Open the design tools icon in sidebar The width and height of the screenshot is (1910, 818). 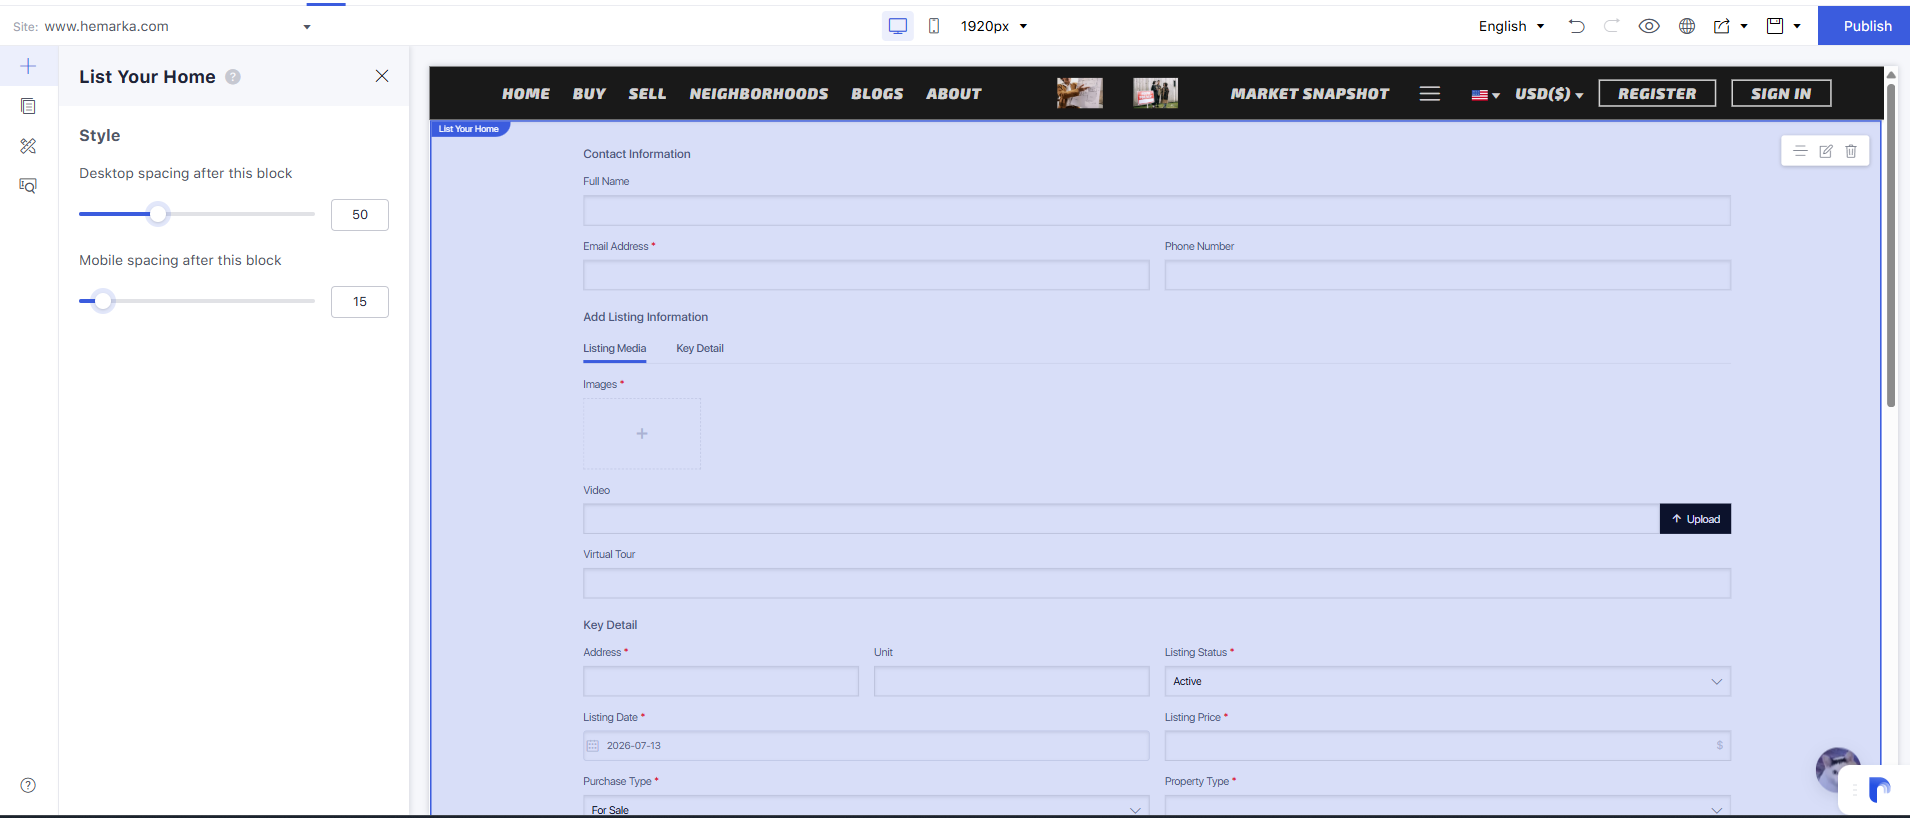click(x=28, y=146)
